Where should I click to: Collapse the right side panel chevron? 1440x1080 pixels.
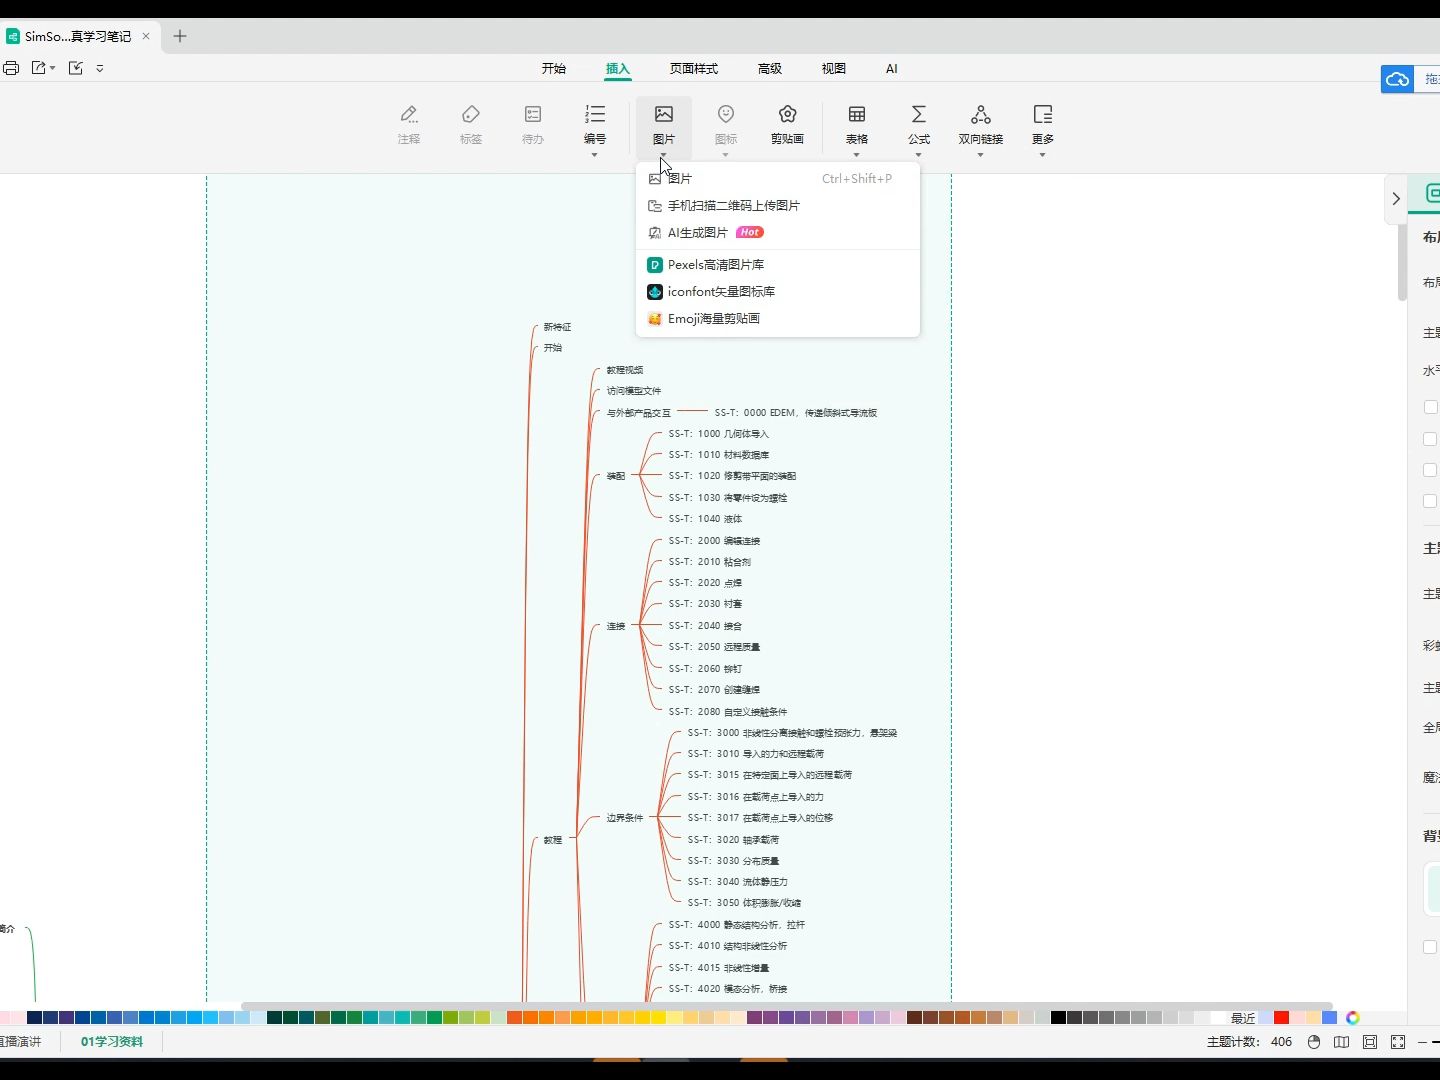tap(1396, 198)
